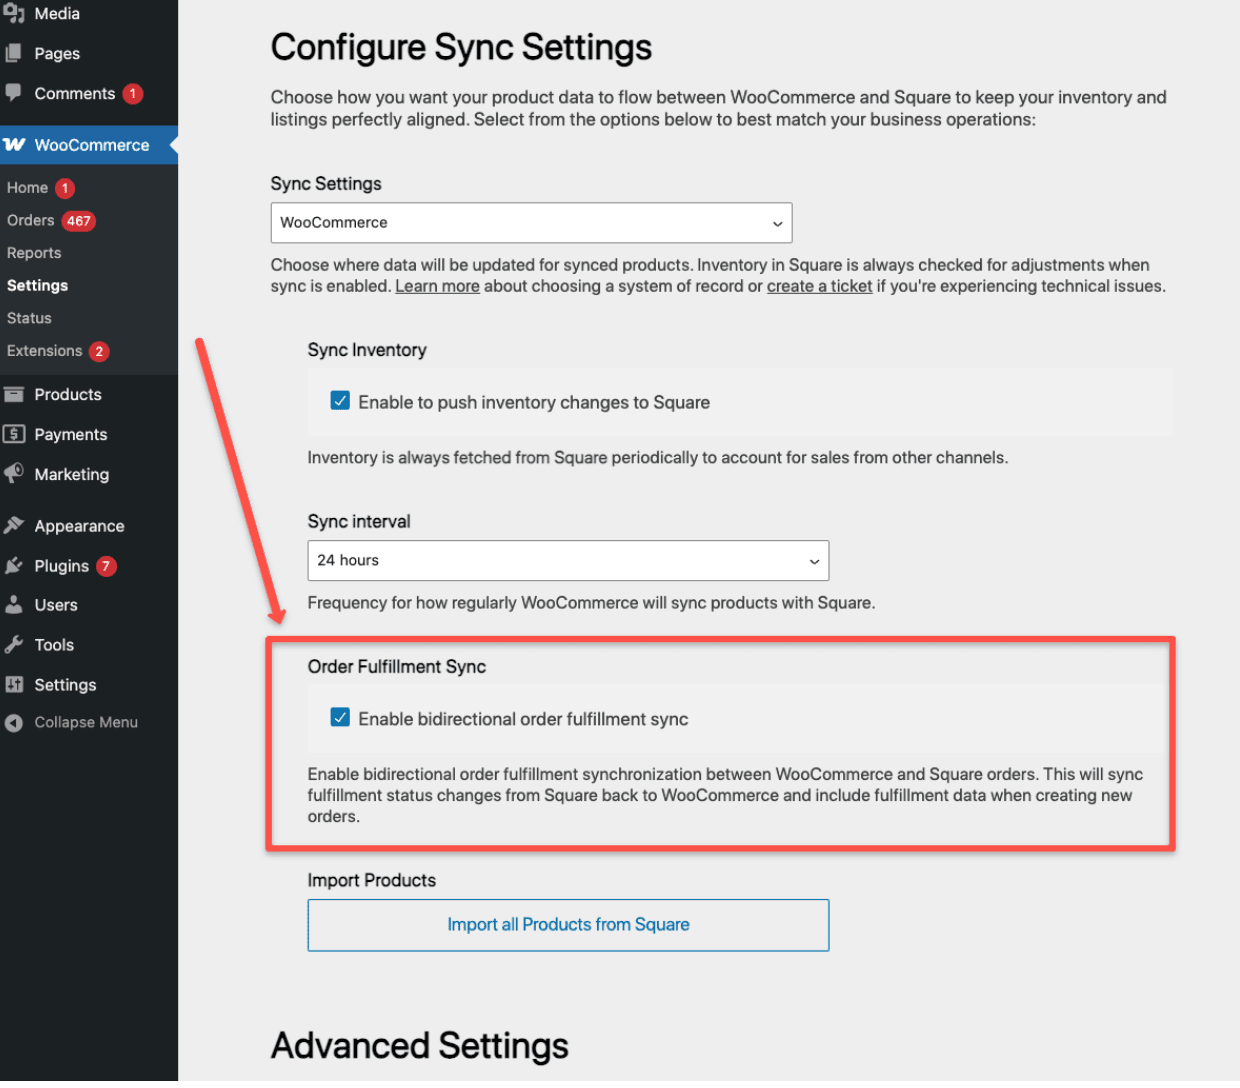Screen dimensions: 1240x1088
Task: Open the create a ticket link
Action: 819,286
